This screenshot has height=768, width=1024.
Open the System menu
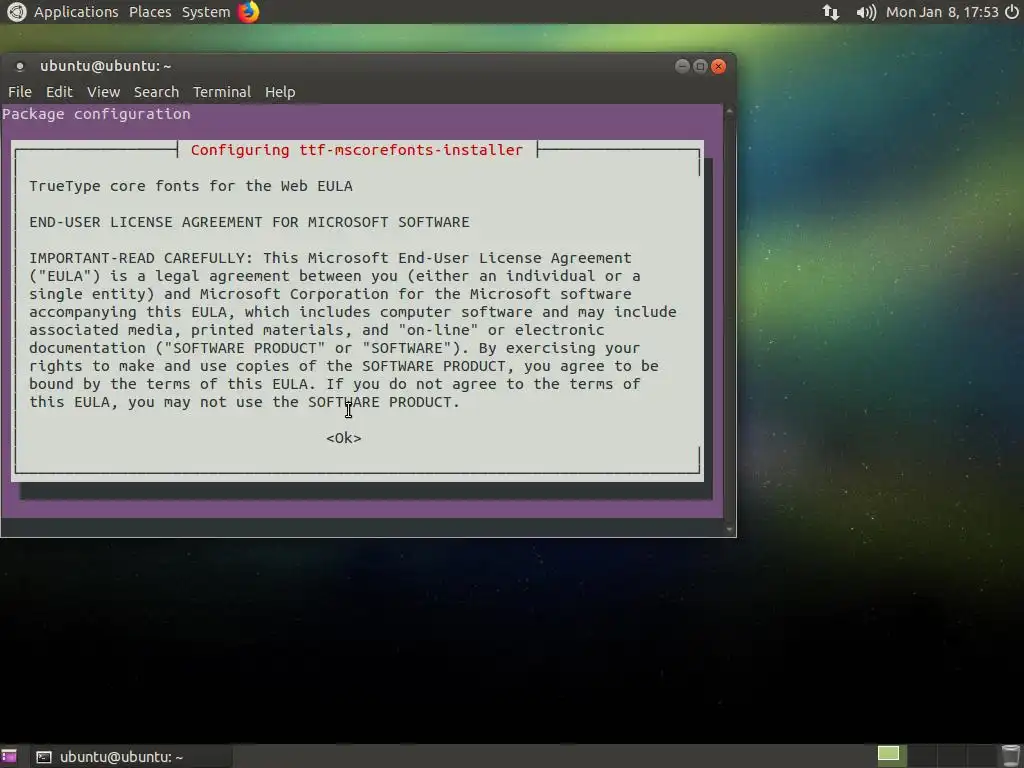point(206,12)
